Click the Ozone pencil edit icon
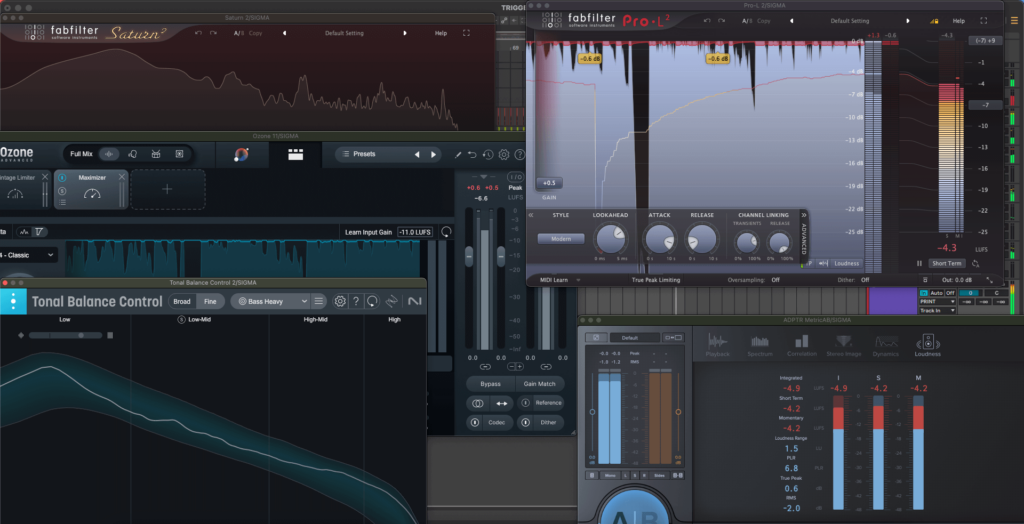 pos(458,155)
